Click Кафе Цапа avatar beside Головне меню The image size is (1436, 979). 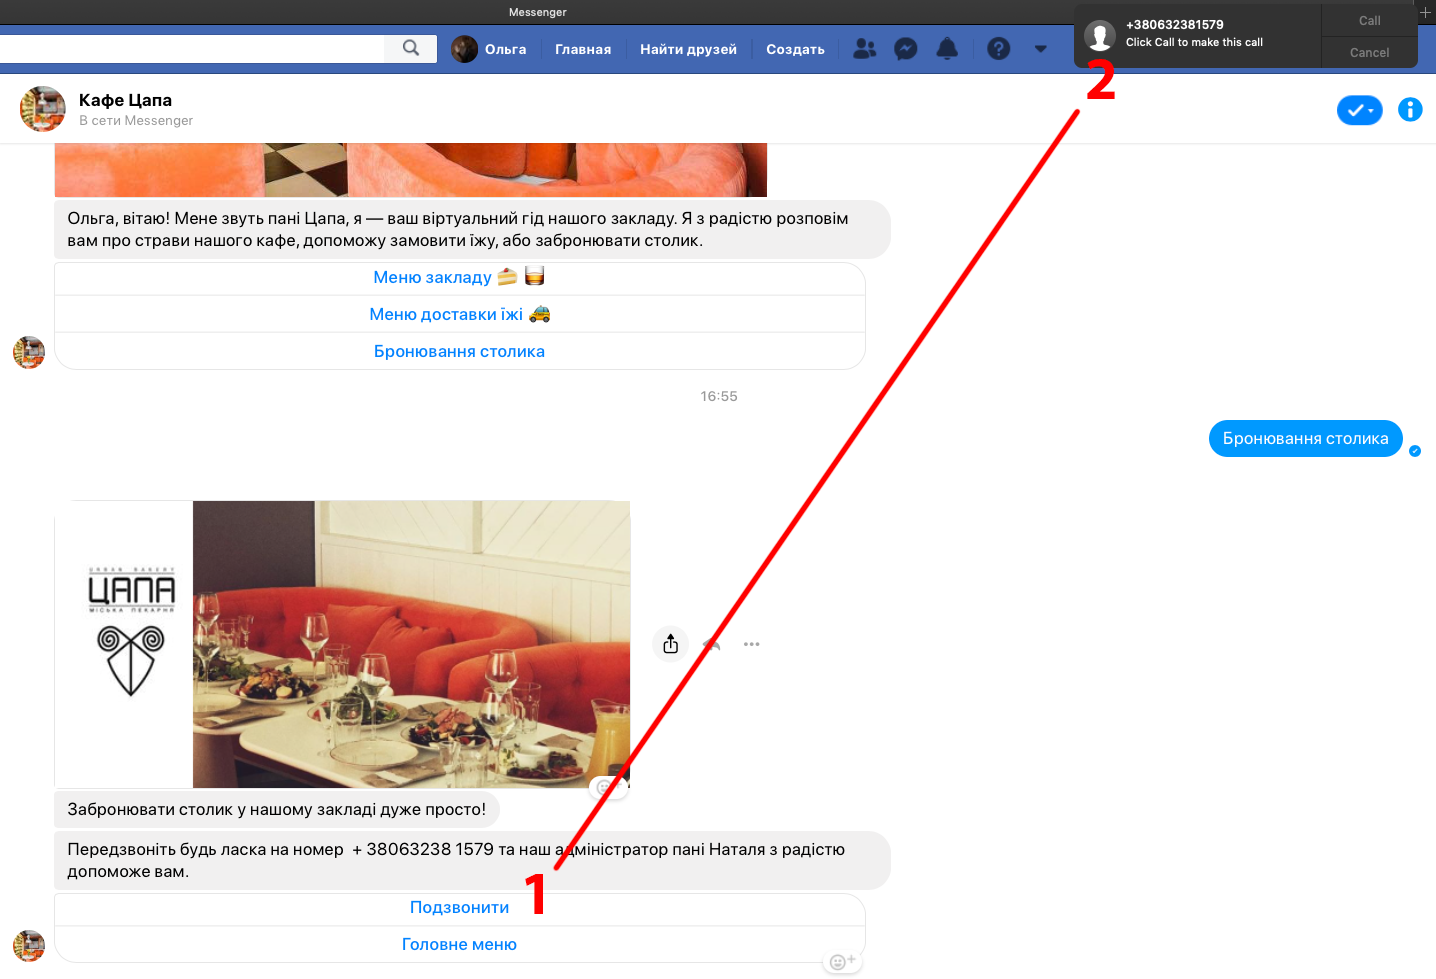pyautogui.click(x=29, y=946)
